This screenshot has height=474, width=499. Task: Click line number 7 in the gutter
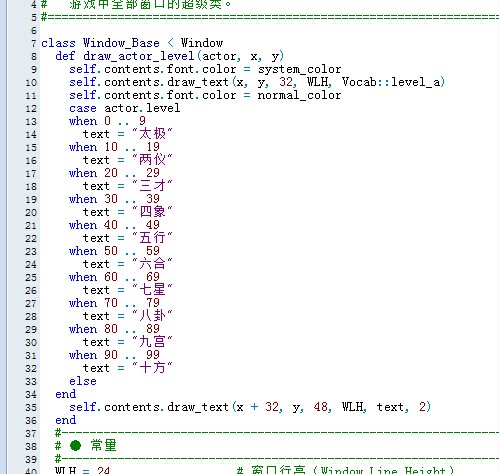click(34, 44)
